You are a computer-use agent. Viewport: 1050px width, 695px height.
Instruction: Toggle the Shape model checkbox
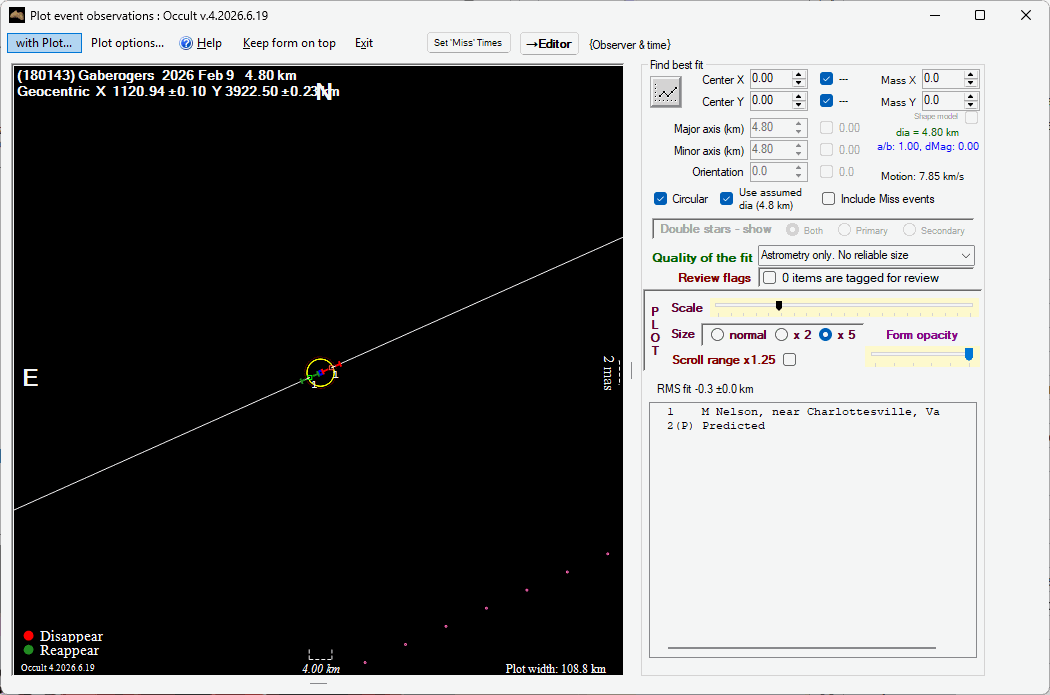click(972, 117)
